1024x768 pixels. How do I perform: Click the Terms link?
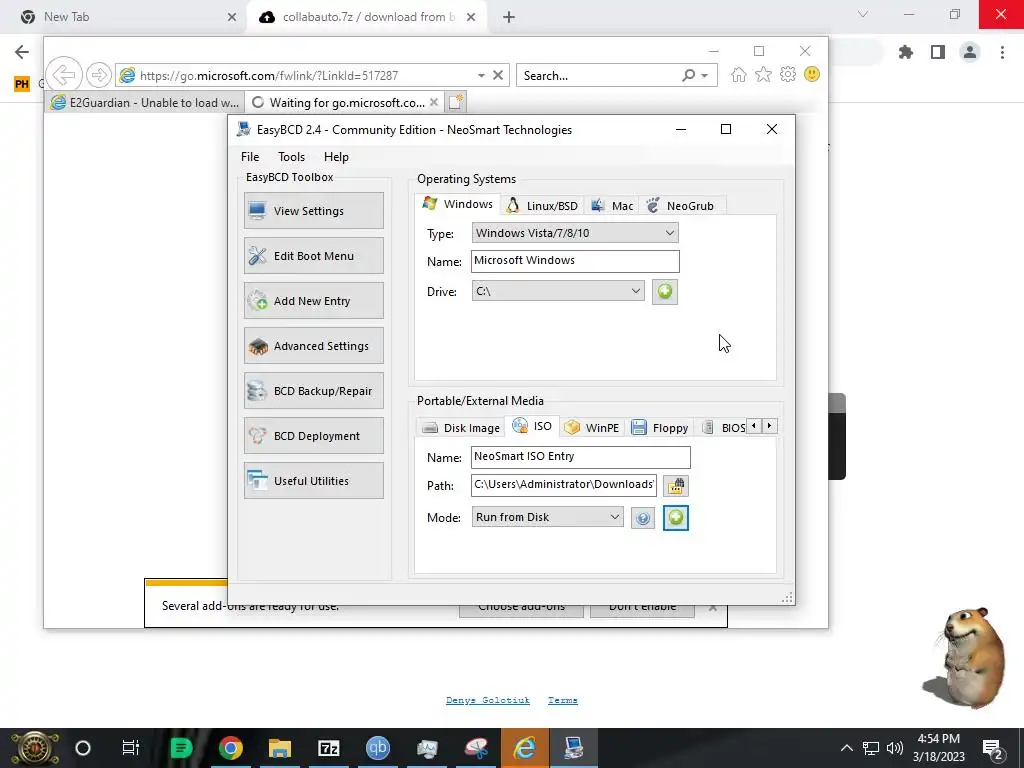(x=562, y=700)
